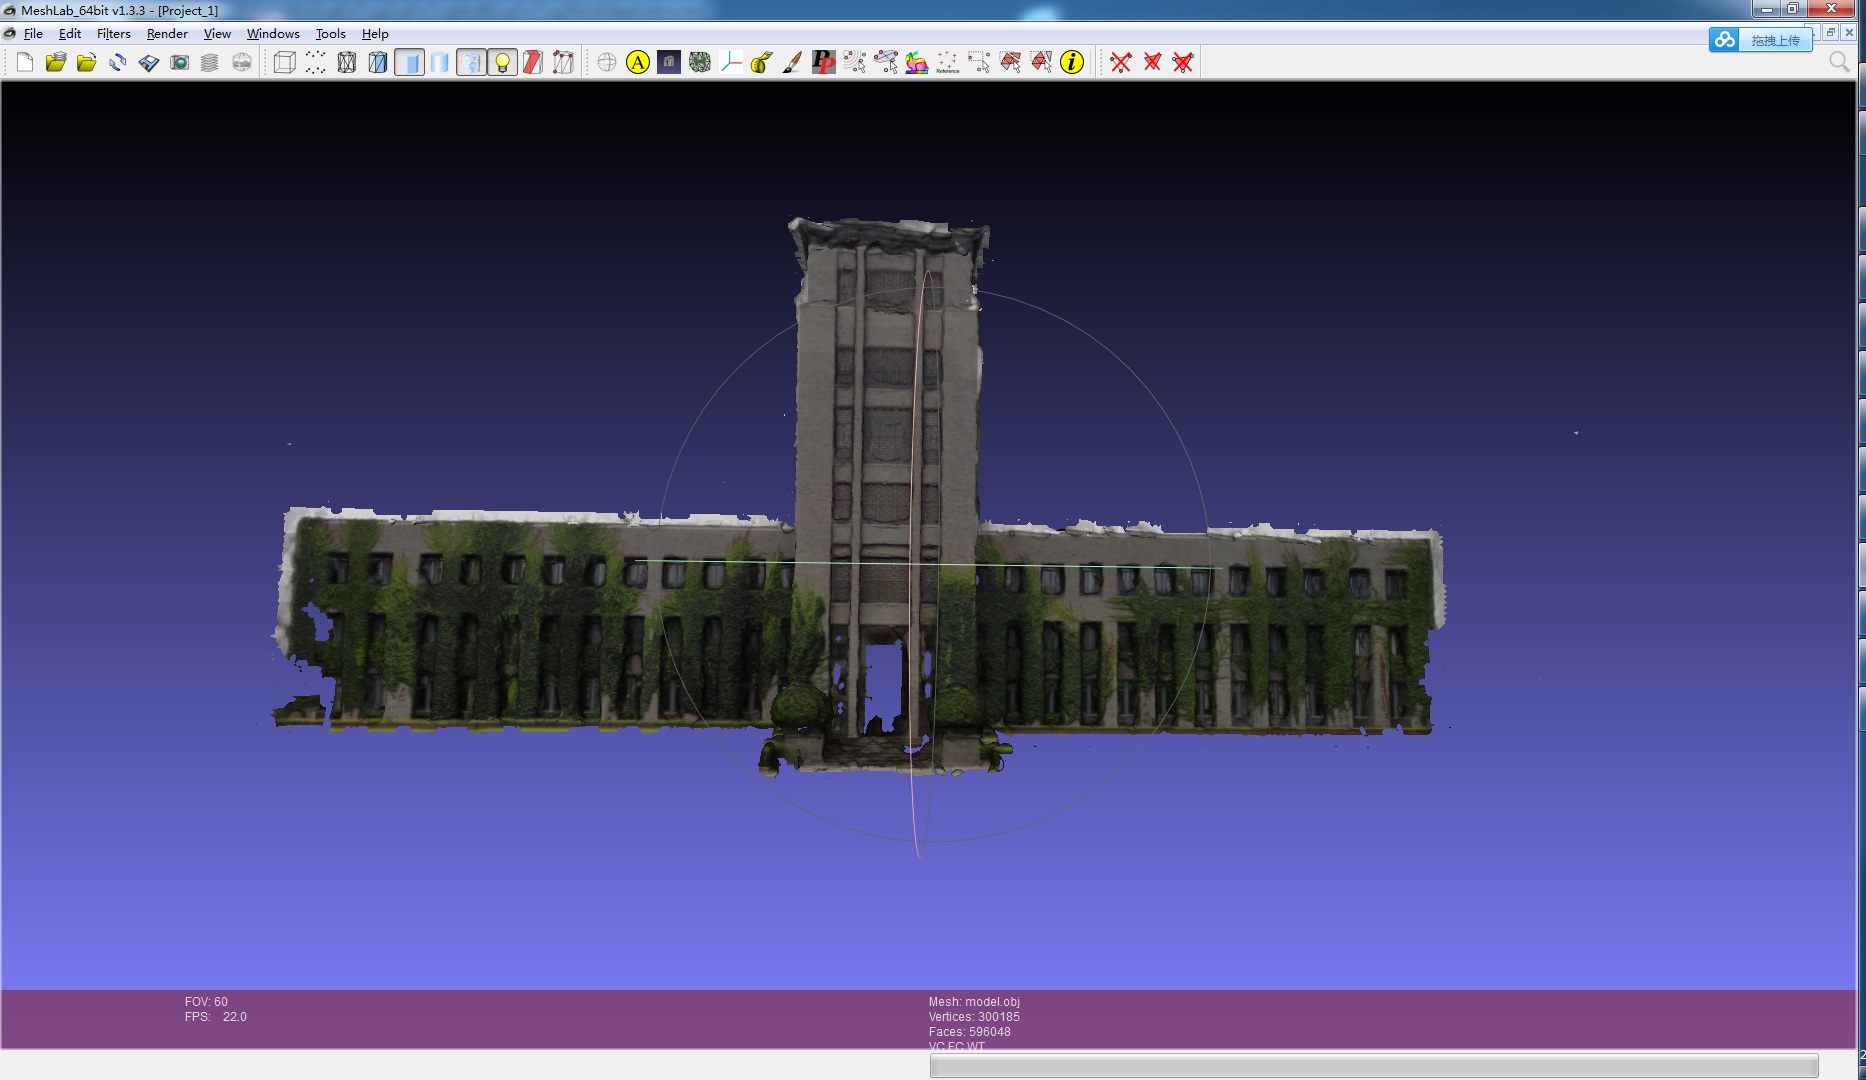The width and height of the screenshot is (1866, 1080).
Task: Open the Tools menu
Action: coord(331,34)
